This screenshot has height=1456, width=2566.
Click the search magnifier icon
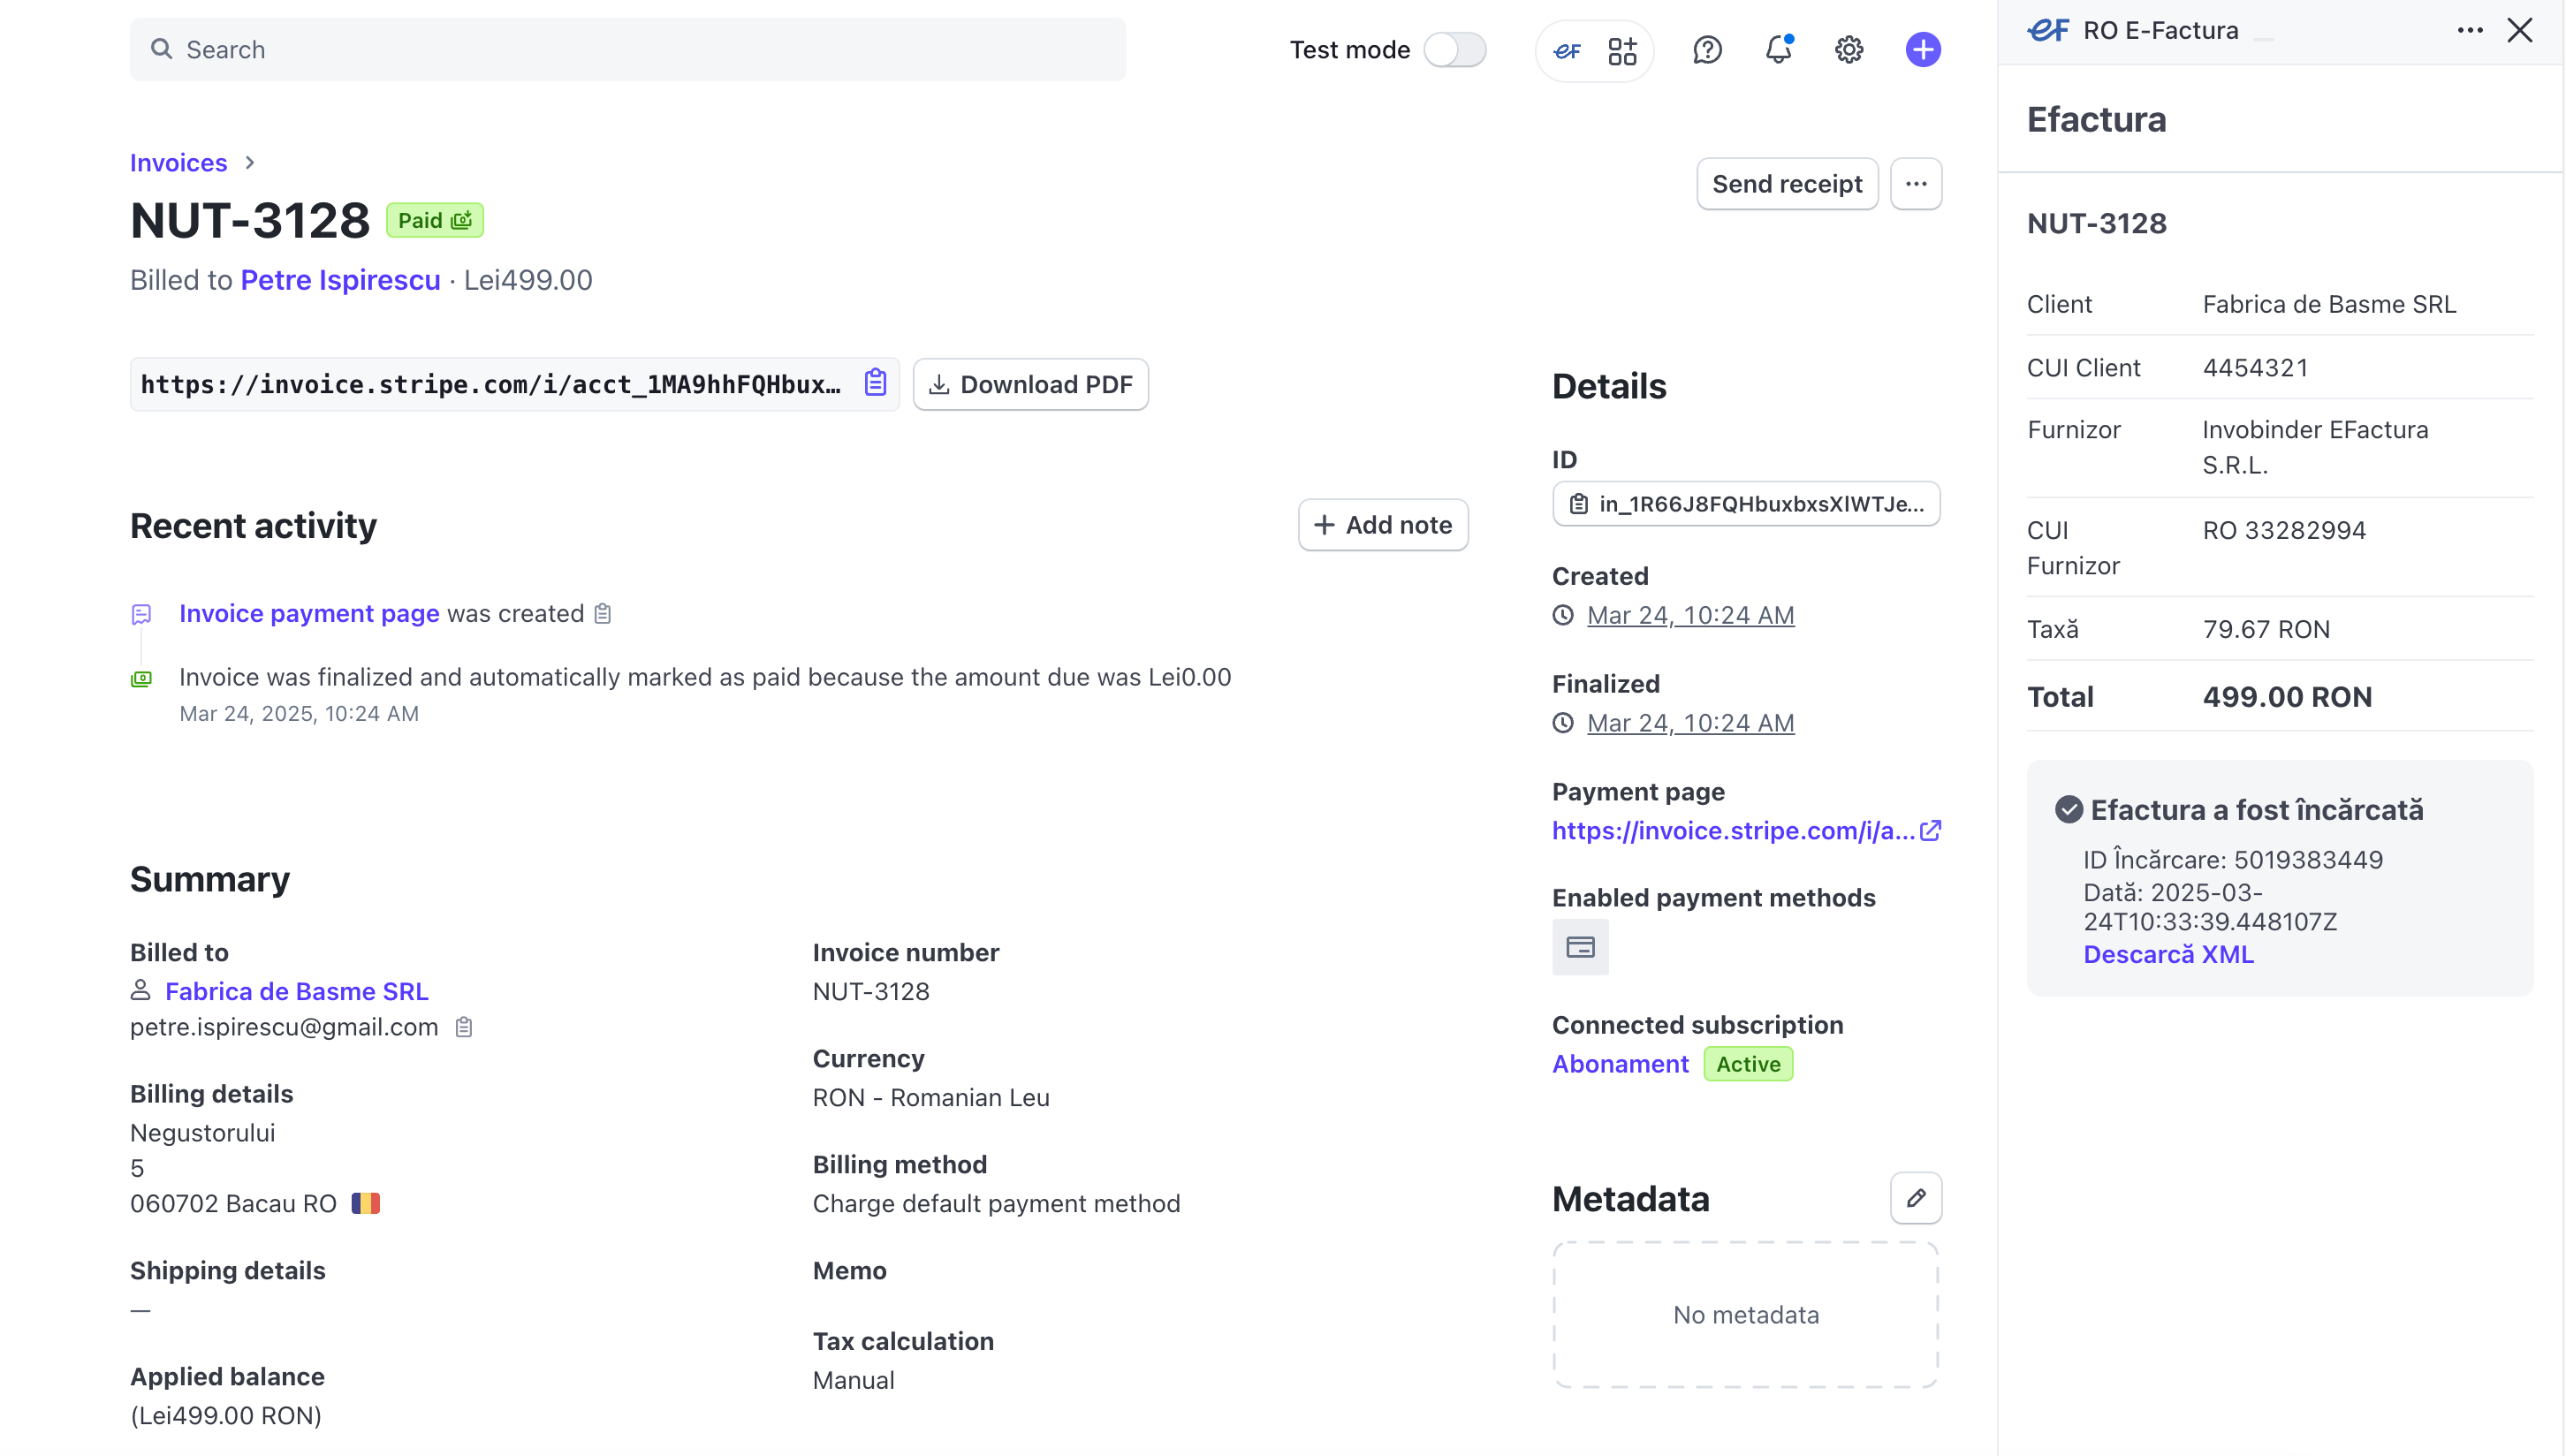click(x=161, y=49)
